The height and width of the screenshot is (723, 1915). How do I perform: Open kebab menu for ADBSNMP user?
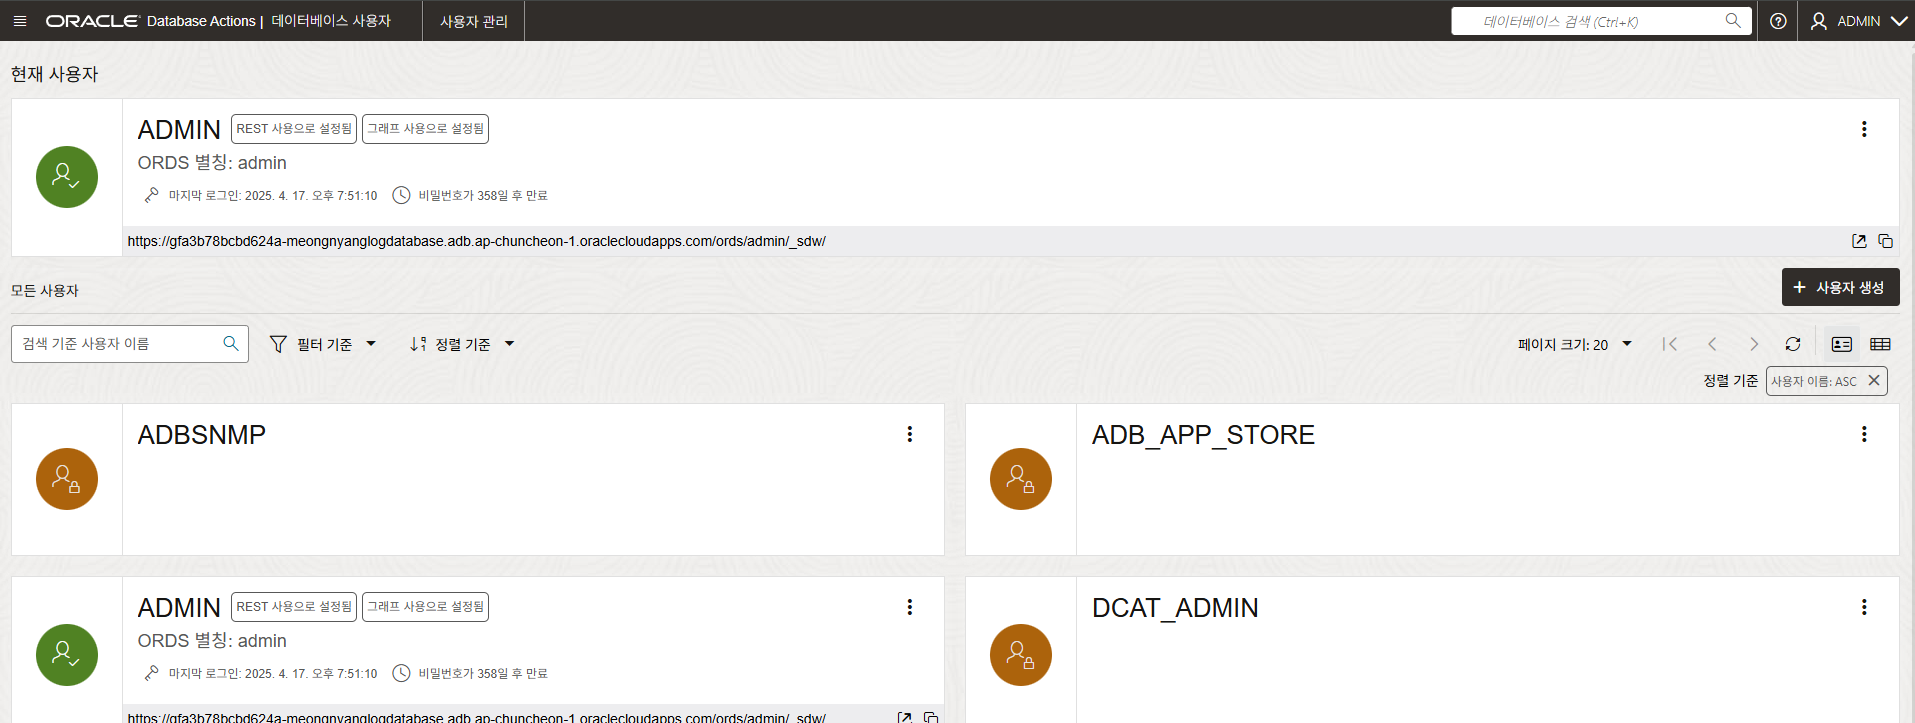[x=910, y=434]
